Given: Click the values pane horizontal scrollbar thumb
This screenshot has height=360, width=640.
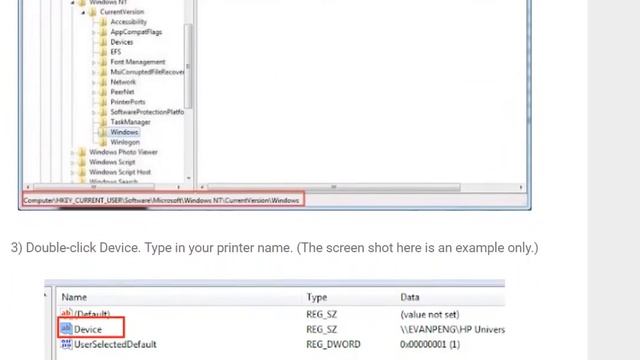Looking at the screenshot, I should tap(334, 187).
